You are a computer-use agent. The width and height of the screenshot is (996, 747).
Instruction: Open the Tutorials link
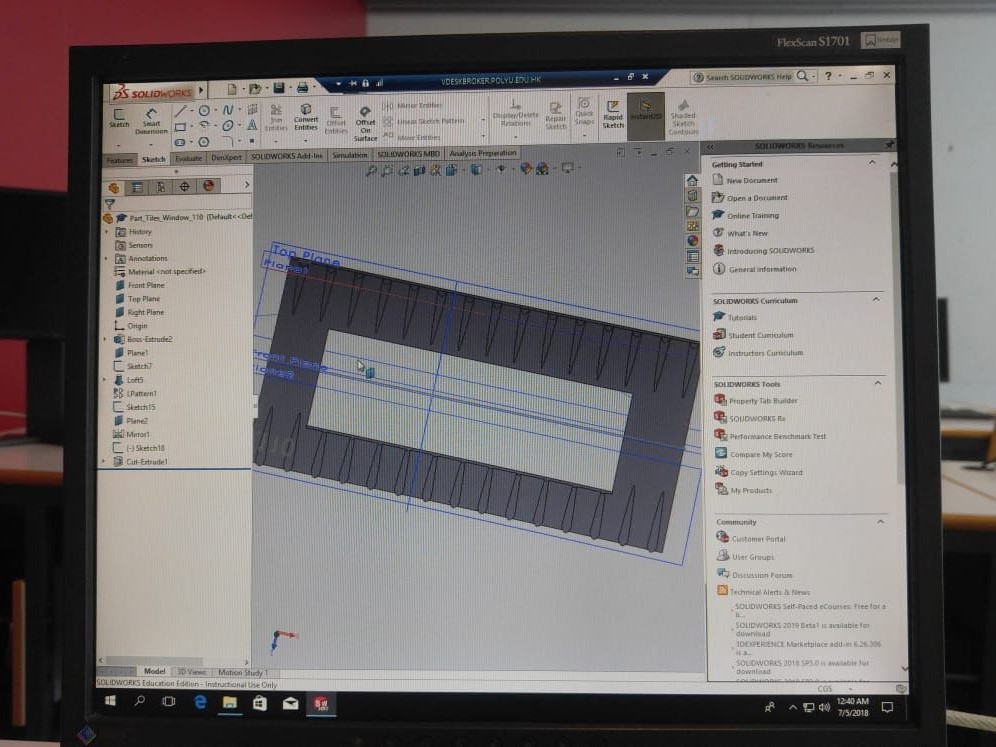pyautogui.click(x=742, y=318)
